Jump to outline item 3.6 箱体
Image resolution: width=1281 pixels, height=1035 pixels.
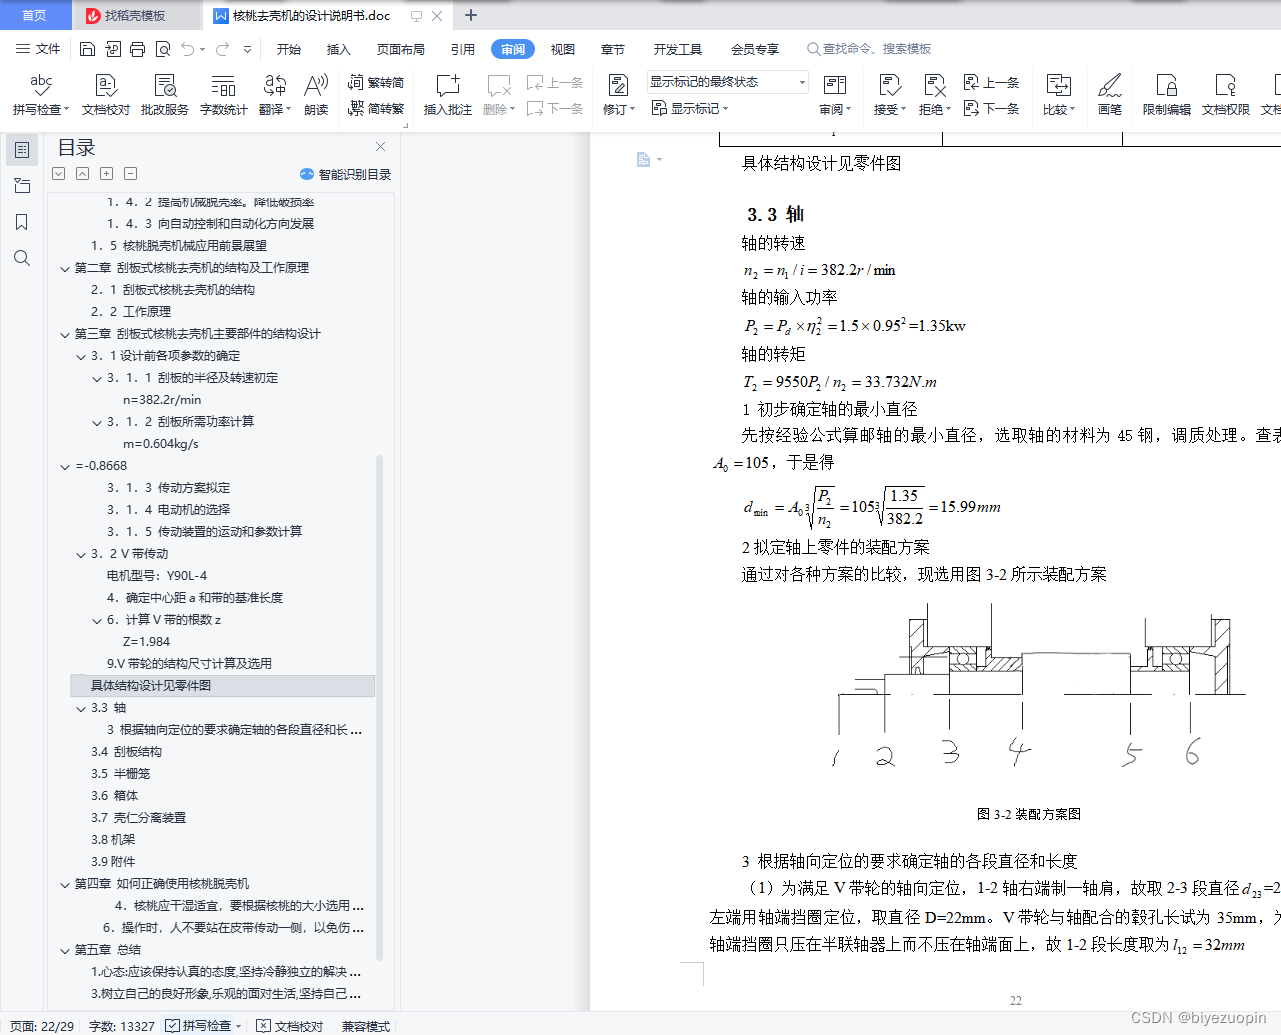115,796
